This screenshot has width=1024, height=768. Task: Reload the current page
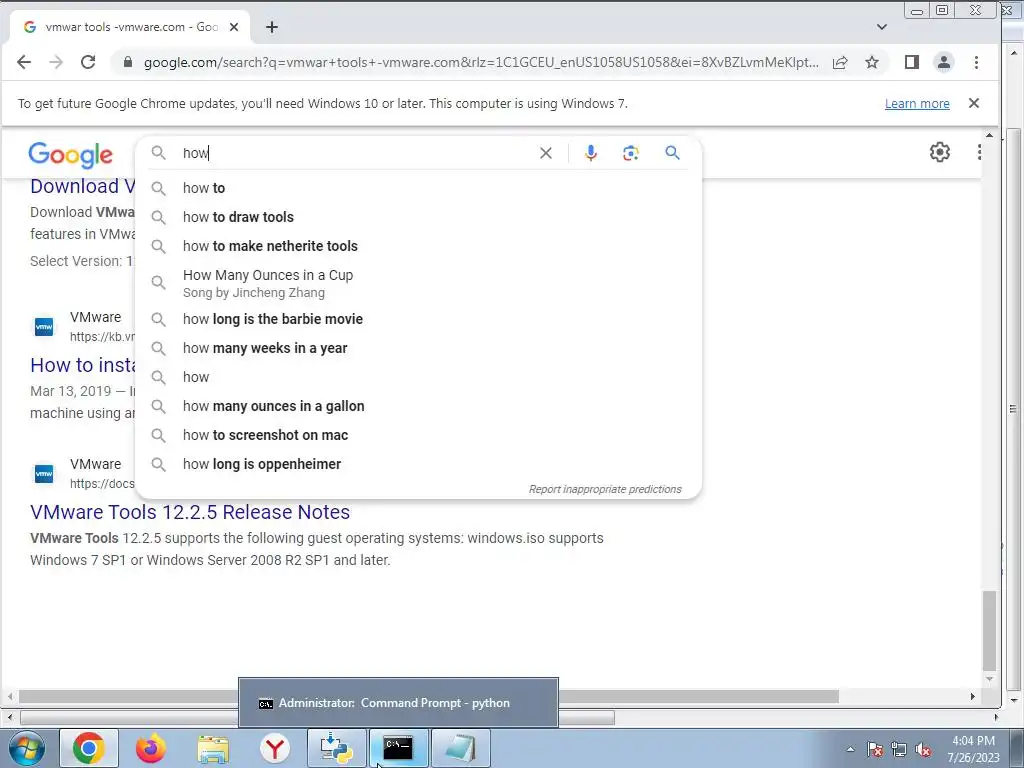pos(88,62)
